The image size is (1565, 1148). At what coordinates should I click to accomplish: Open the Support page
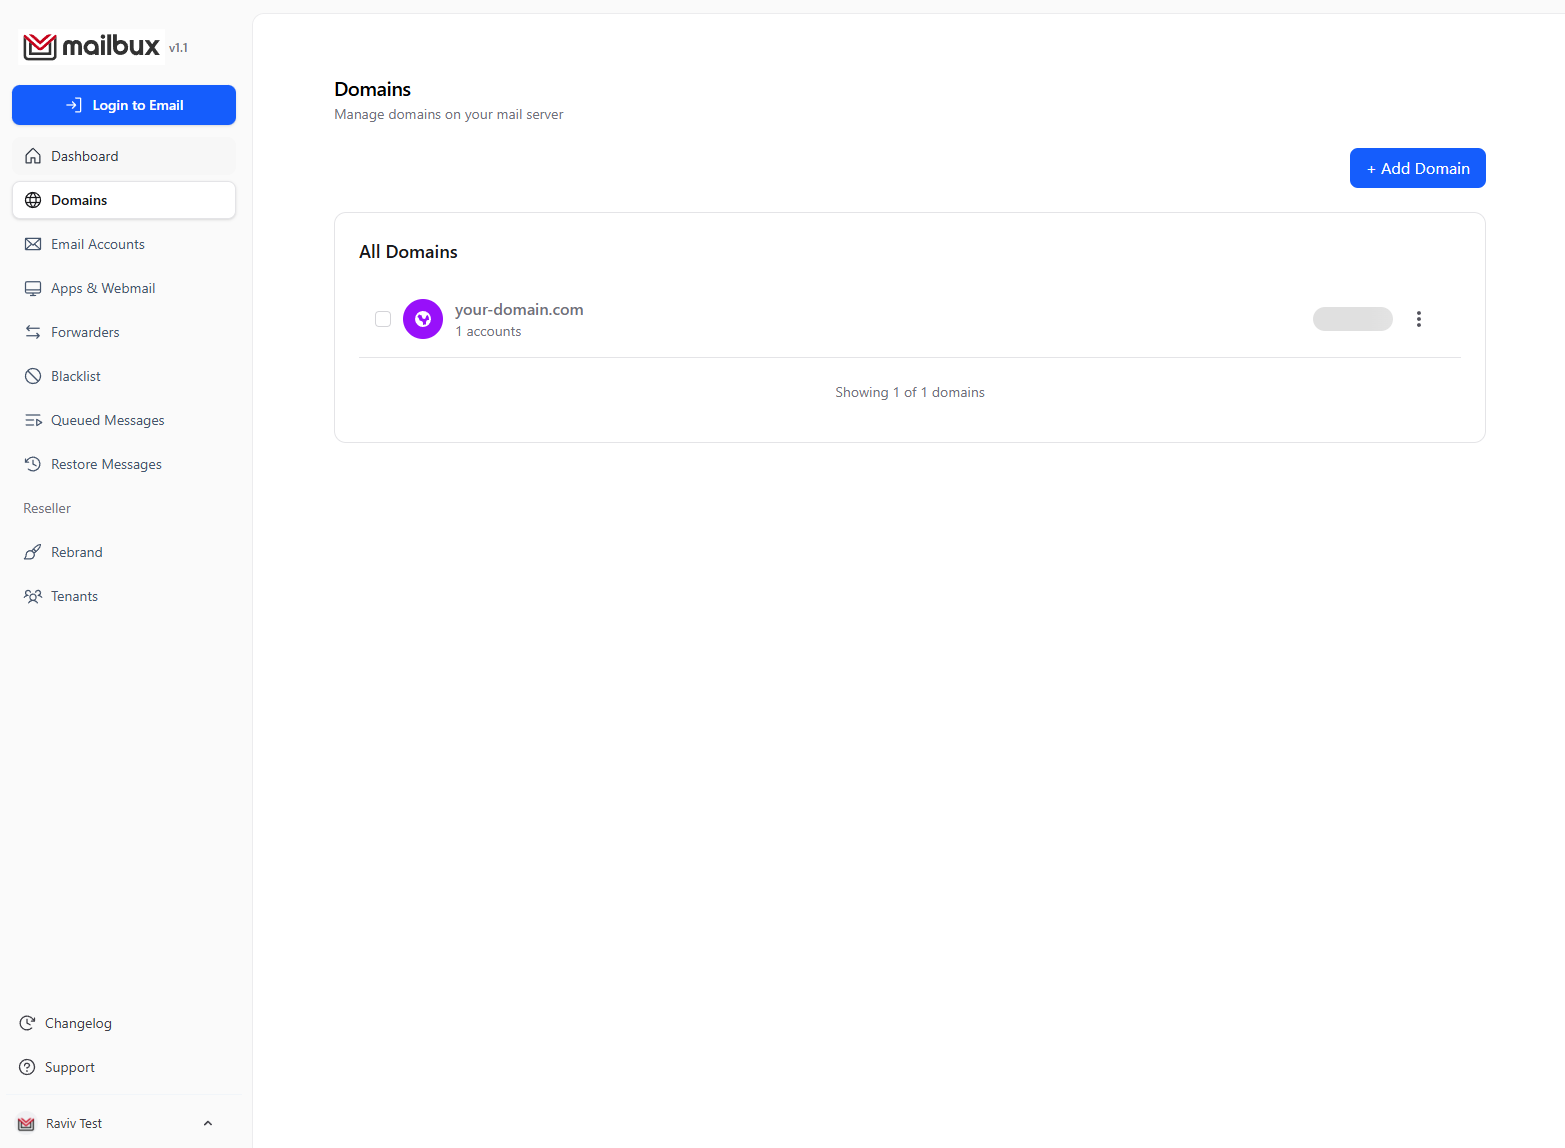click(x=69, y=1066)
